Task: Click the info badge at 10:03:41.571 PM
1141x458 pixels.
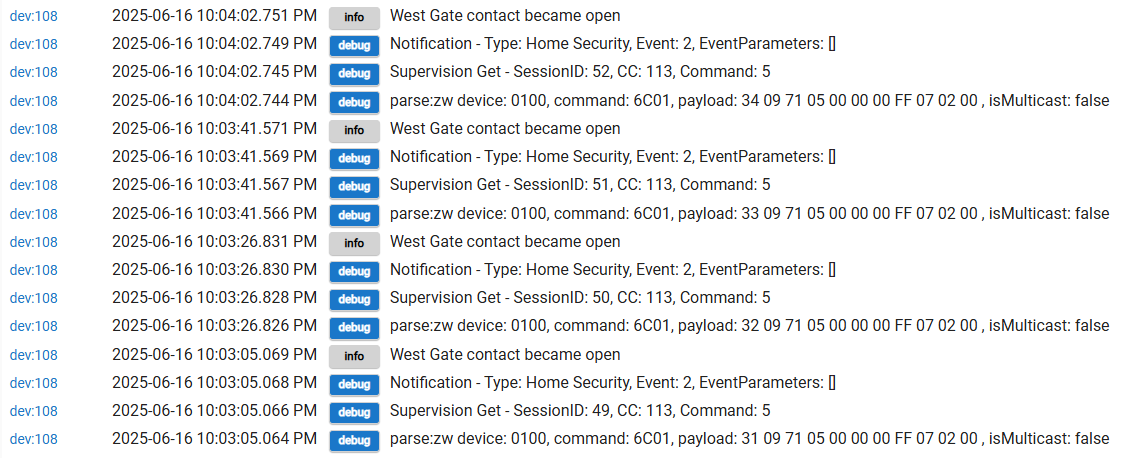Action: click(354, 130)
